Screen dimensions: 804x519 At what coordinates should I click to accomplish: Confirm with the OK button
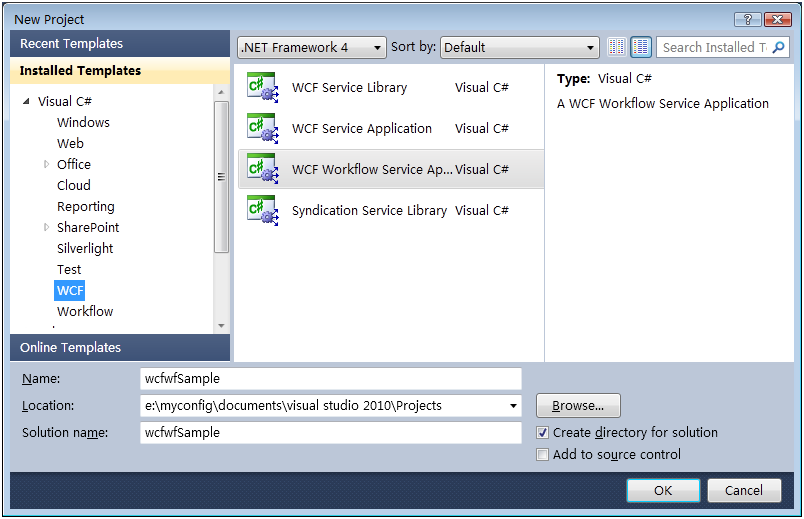[663, 491]
